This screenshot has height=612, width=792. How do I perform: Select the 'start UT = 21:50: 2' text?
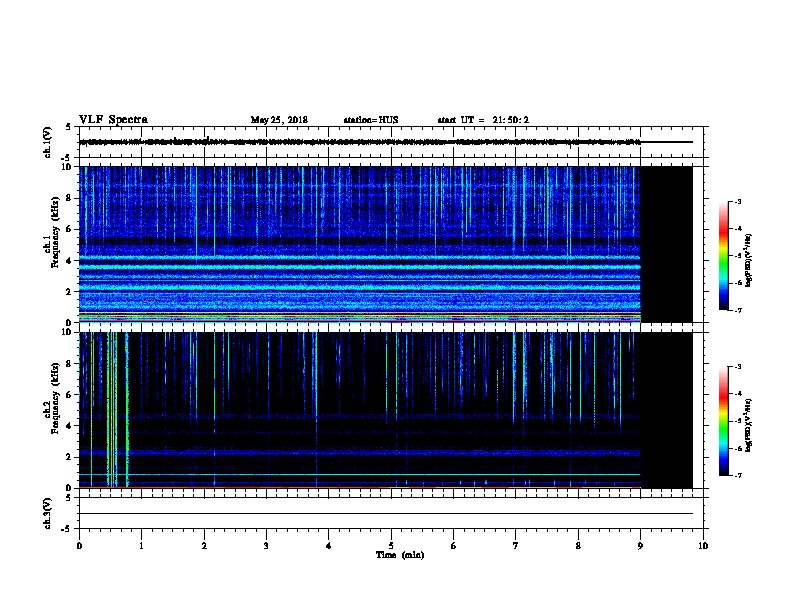tap(483, 120)
